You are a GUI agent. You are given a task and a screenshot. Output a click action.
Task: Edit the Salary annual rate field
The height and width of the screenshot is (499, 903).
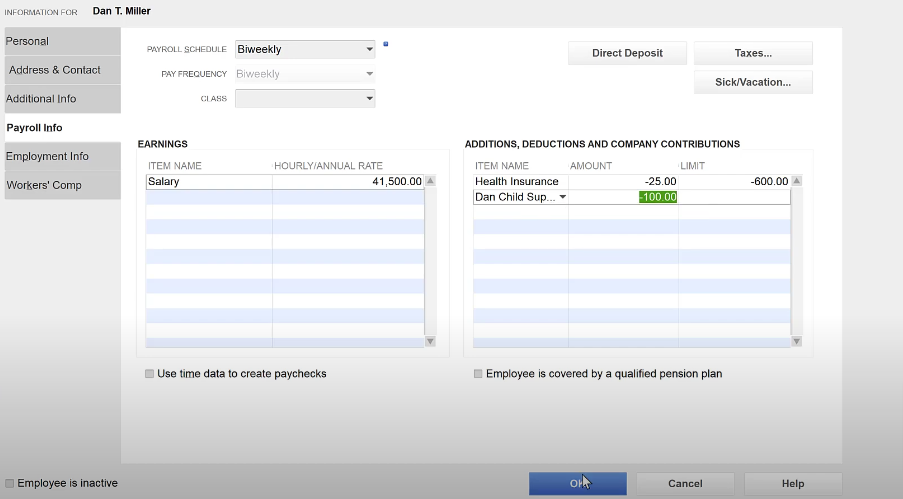coord(348,182)
